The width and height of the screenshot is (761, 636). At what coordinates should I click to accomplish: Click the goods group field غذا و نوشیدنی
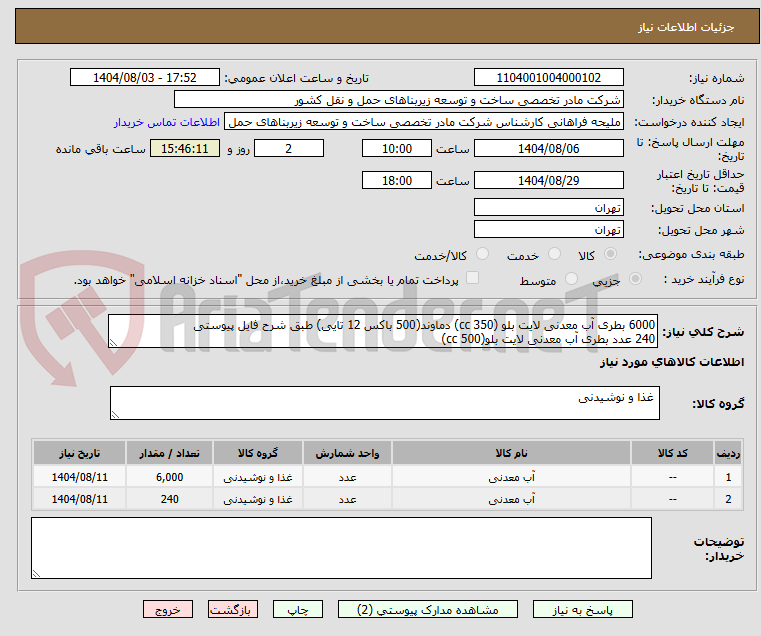(x=384, y=403)
